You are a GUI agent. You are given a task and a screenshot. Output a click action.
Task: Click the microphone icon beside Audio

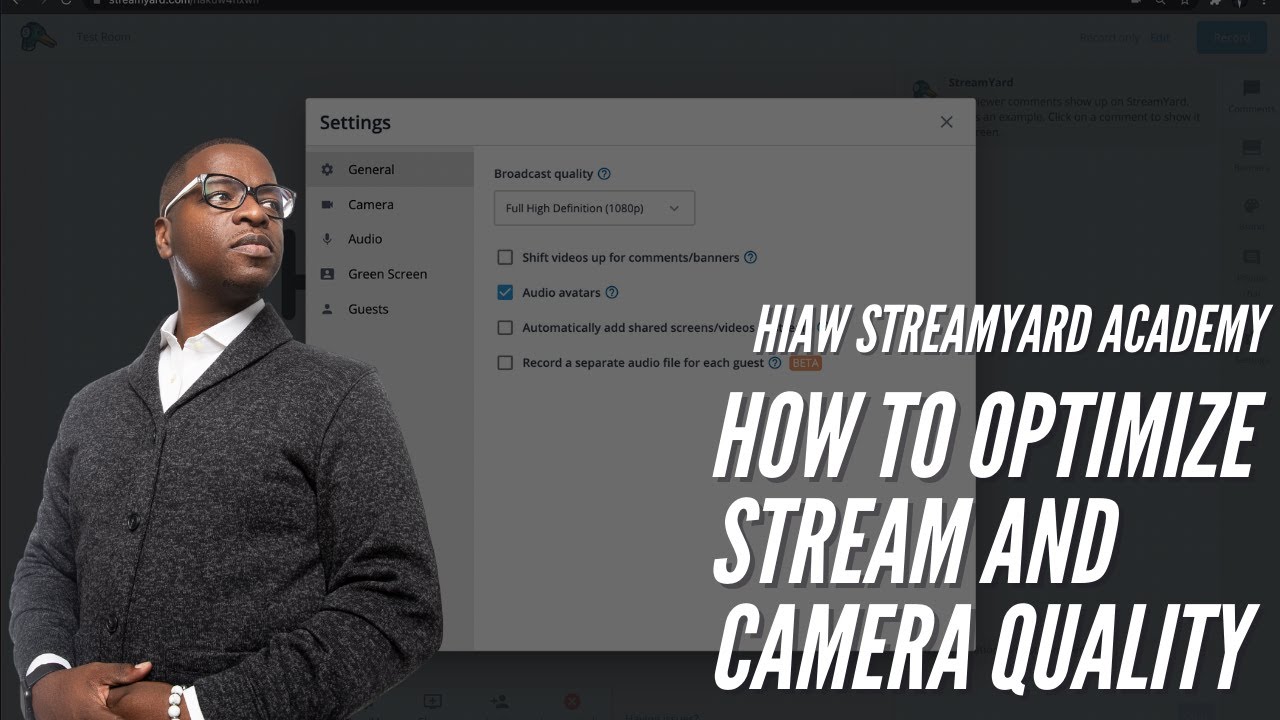point(327,239)
